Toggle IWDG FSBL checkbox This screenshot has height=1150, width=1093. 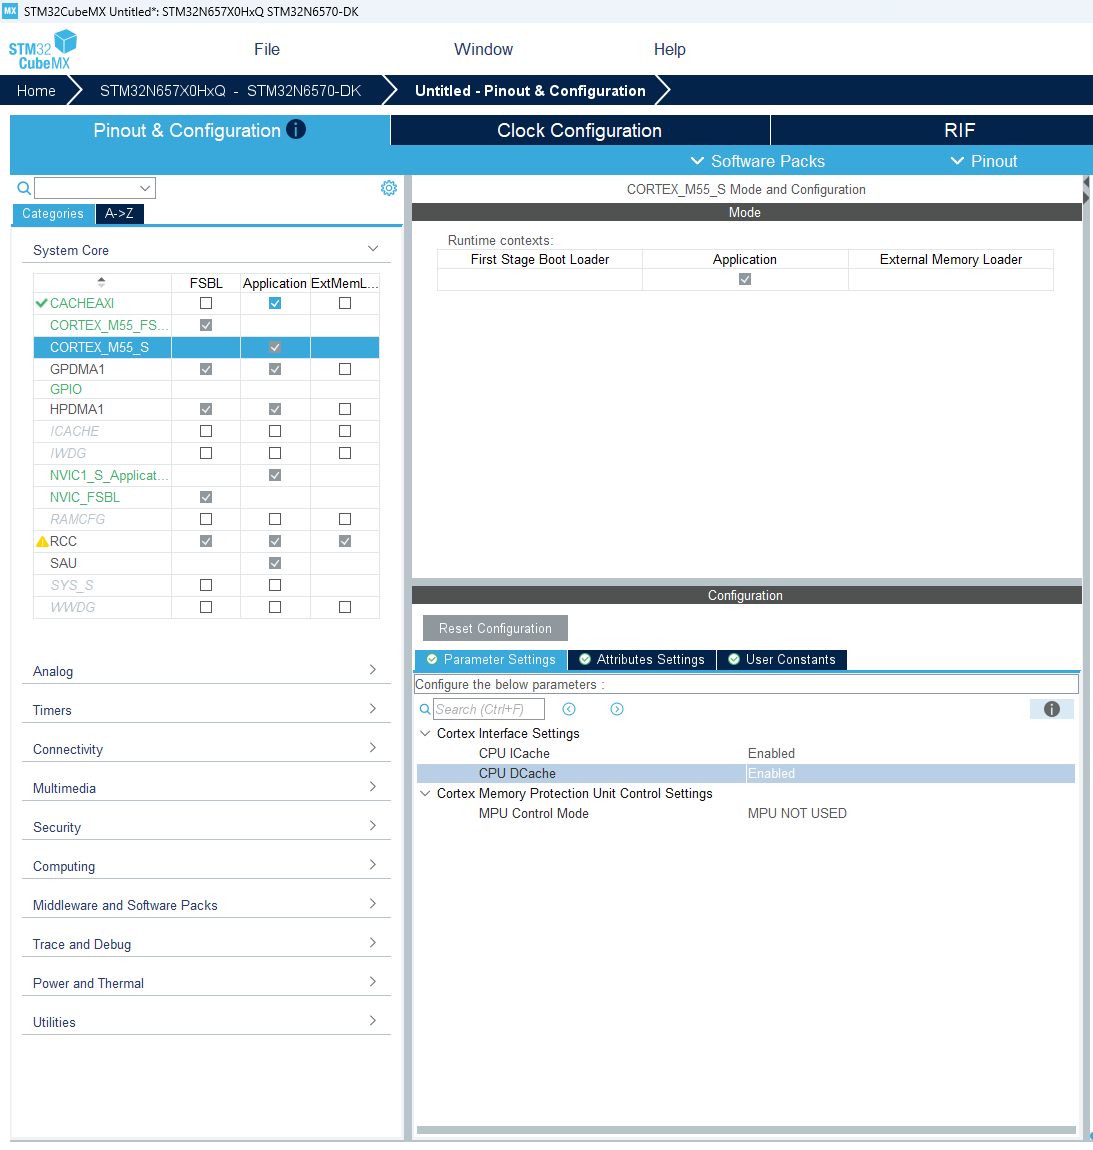(206, 453)
